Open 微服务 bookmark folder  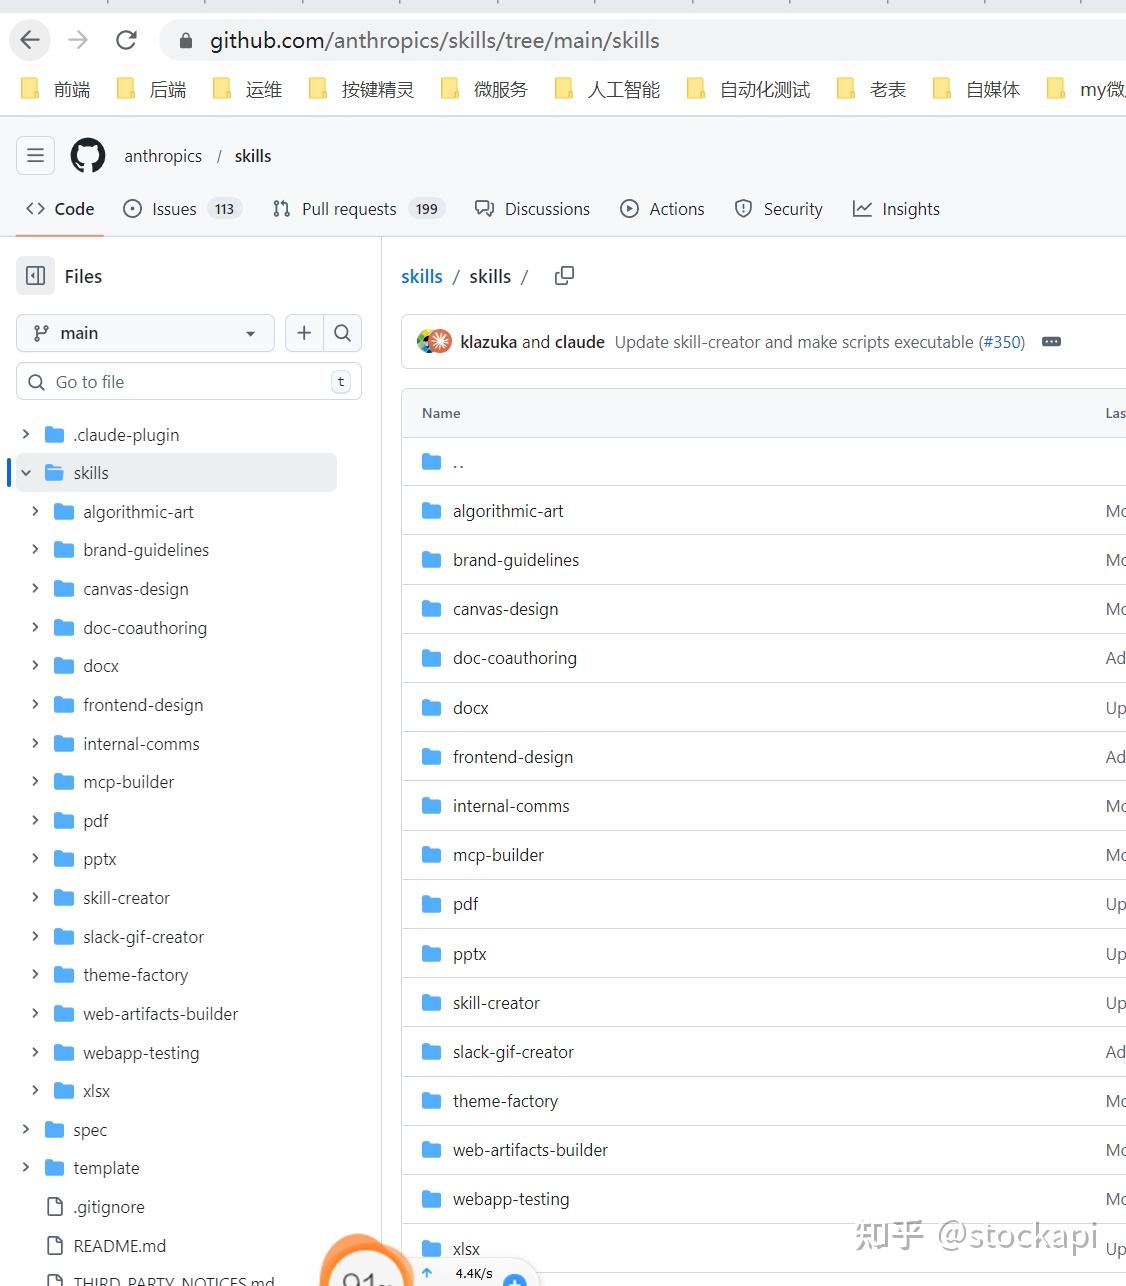(x=484, y=90)
